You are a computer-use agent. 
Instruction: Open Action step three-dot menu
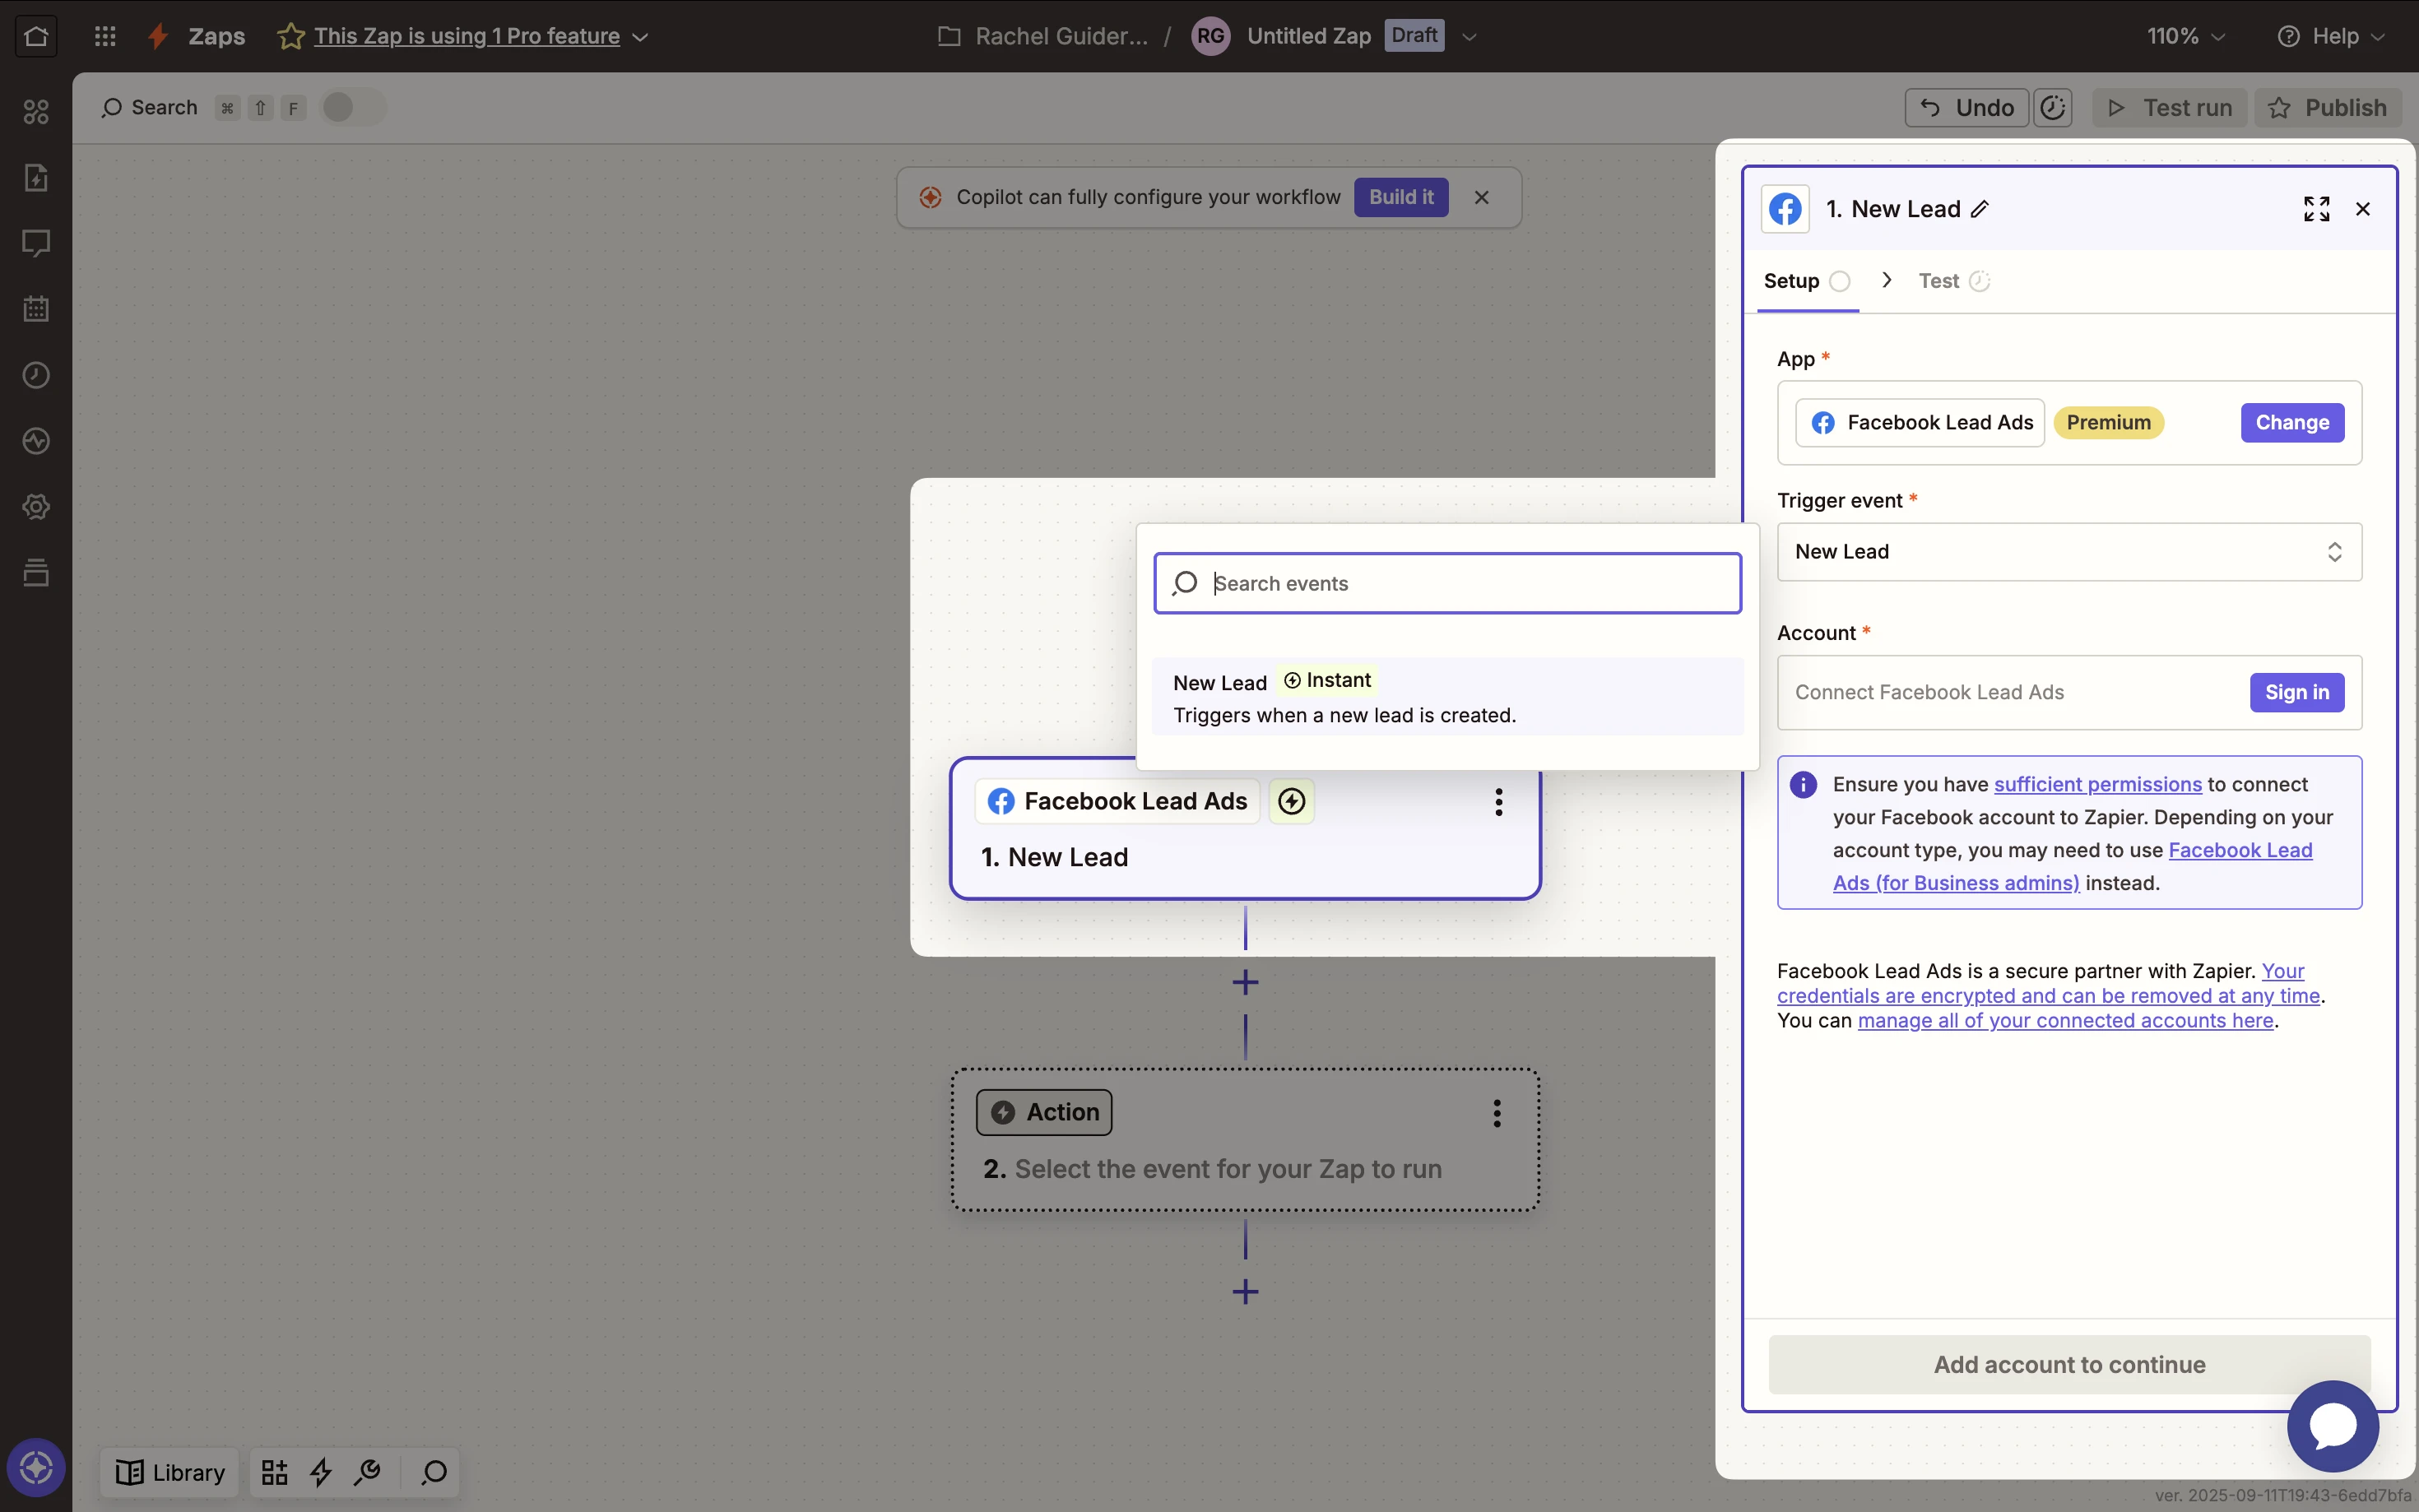click(x=1497, y=1113)
